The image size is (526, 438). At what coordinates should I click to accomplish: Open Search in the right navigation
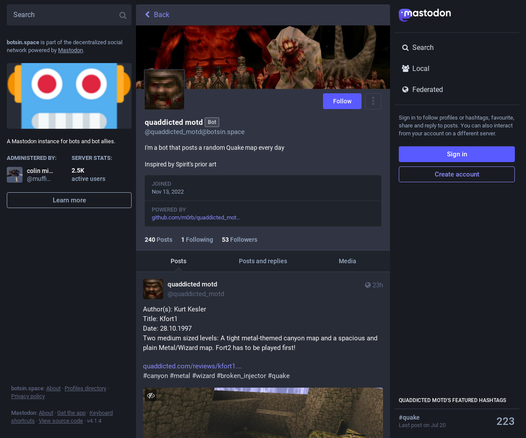point(418,48)
